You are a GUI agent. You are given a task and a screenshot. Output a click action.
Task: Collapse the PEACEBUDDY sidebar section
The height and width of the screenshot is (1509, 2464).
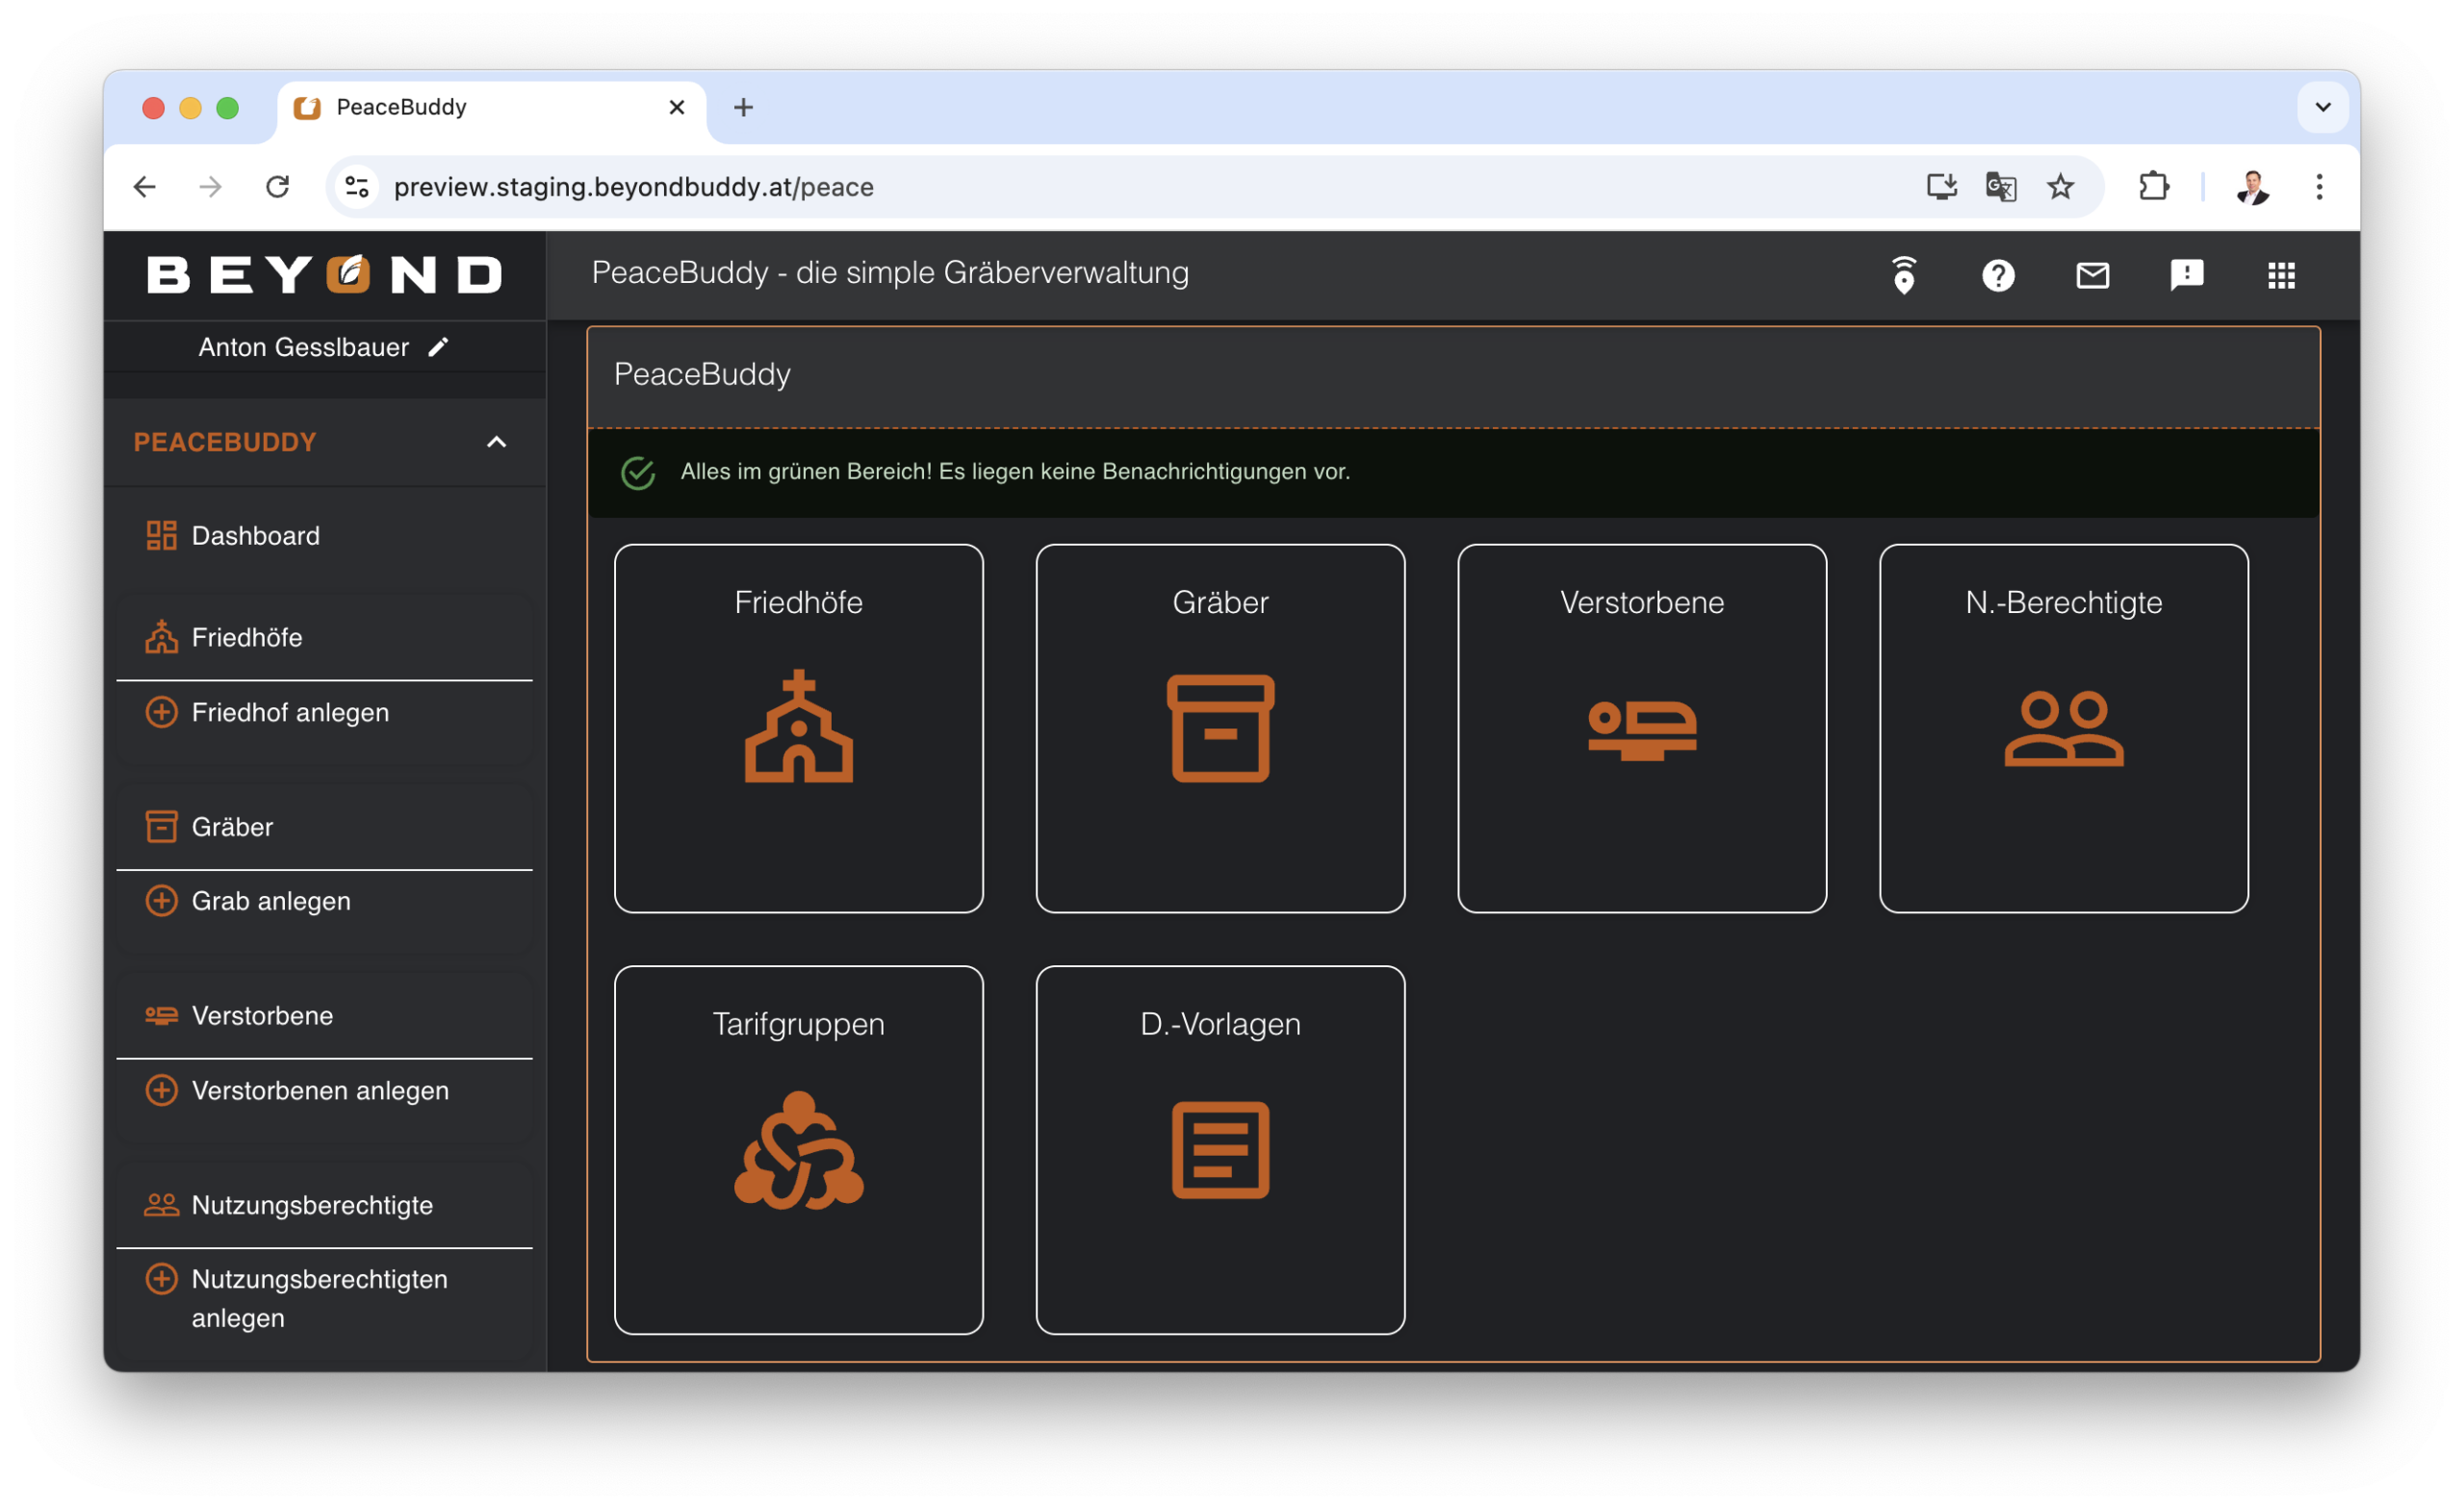click(496, 442)
